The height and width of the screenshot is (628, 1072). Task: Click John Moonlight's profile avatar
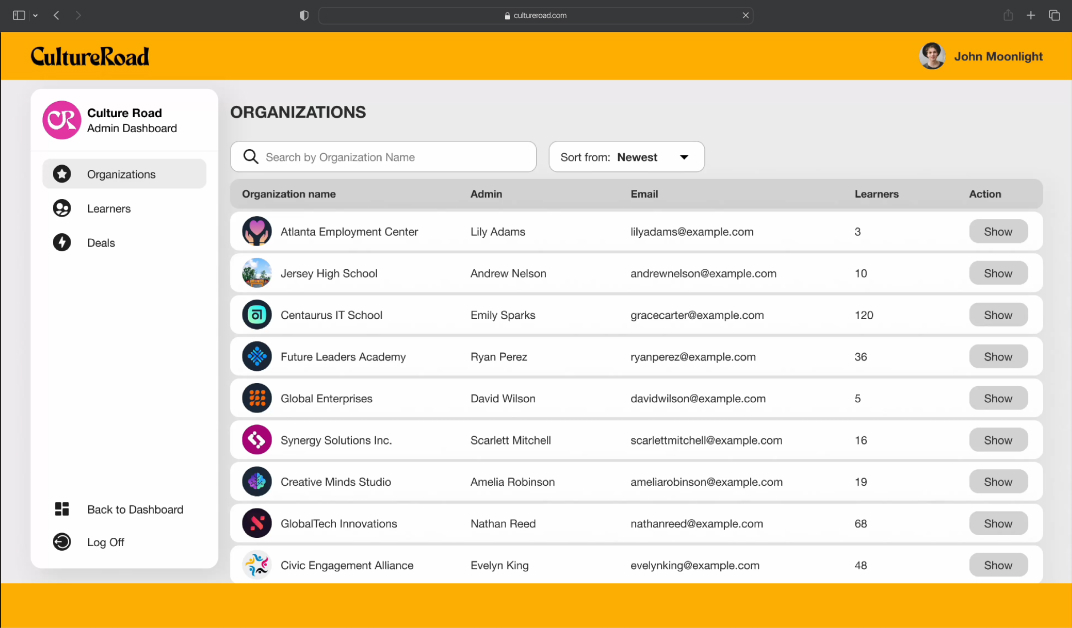[x=933, y=56]
